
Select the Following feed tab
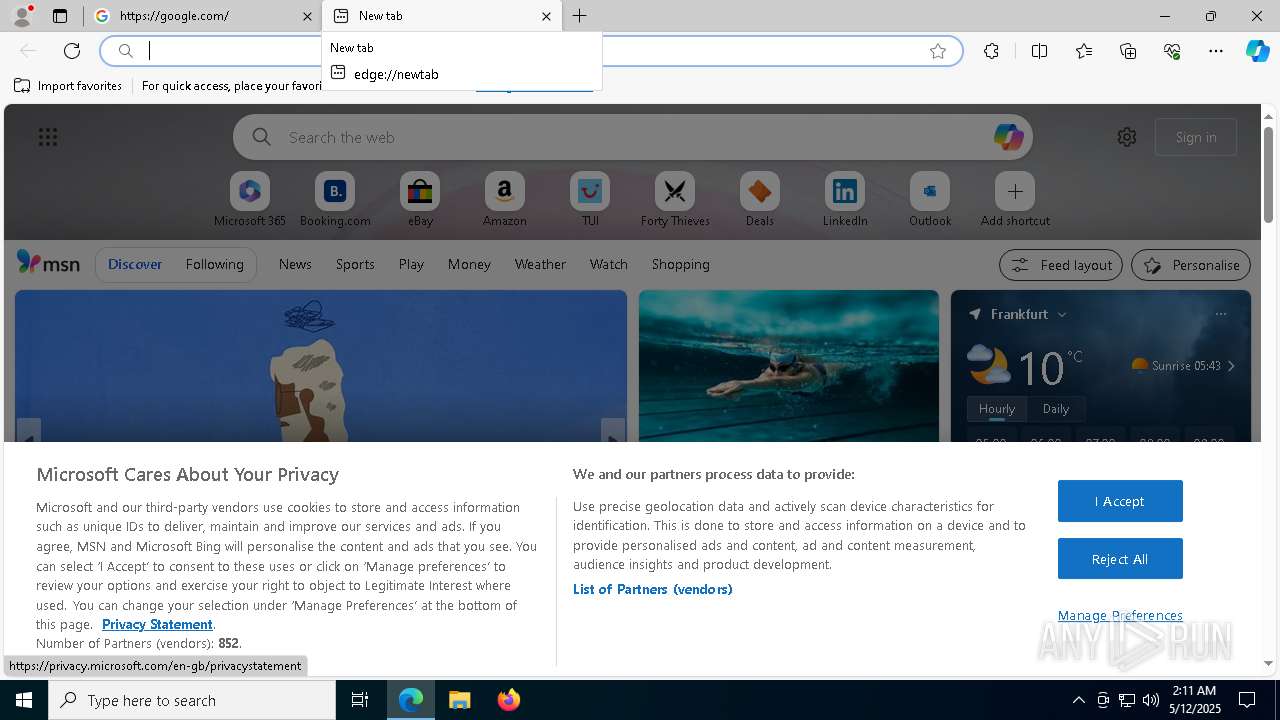[215, 264]
